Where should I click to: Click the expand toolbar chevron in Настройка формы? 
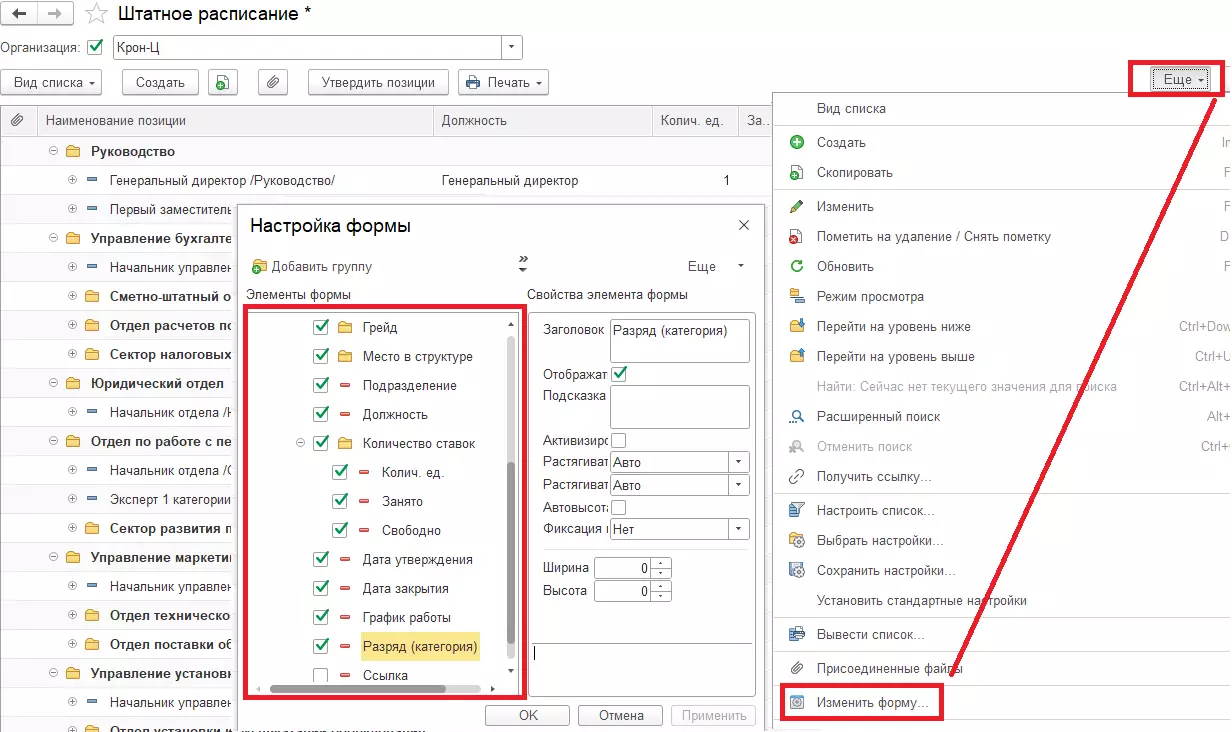(523, 264)
